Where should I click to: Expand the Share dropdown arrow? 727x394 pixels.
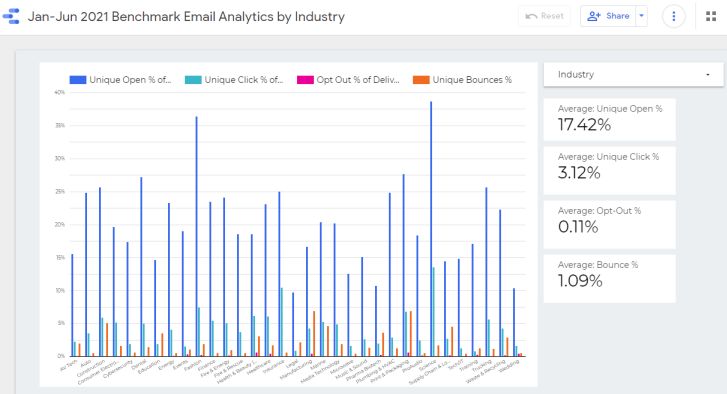tap(642, 16)
